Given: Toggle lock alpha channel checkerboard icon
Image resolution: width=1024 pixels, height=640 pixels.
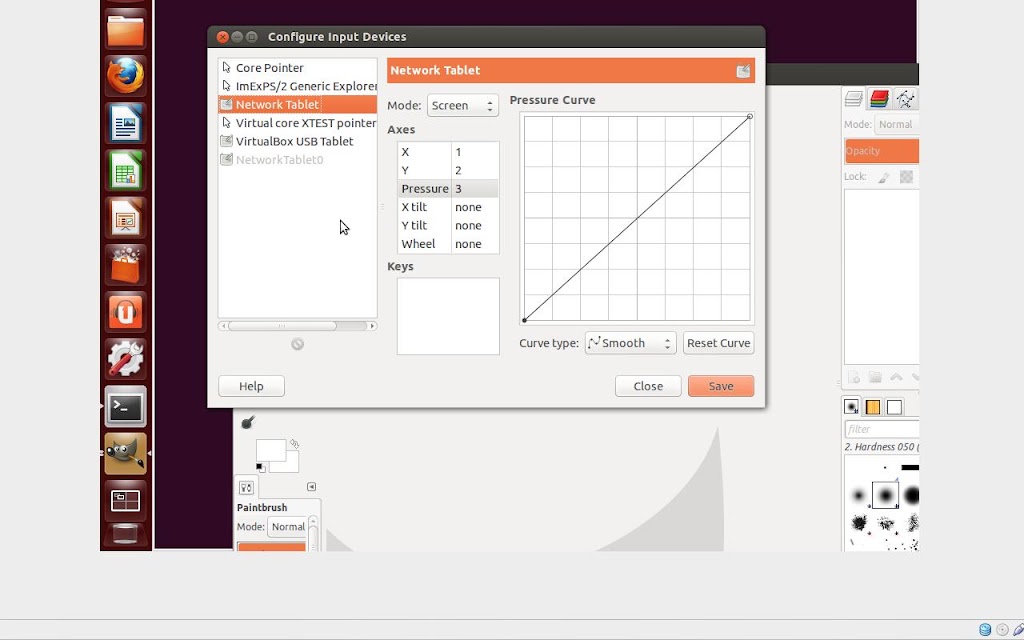Looking at the screenshot, I should click(x=906, y=176).
